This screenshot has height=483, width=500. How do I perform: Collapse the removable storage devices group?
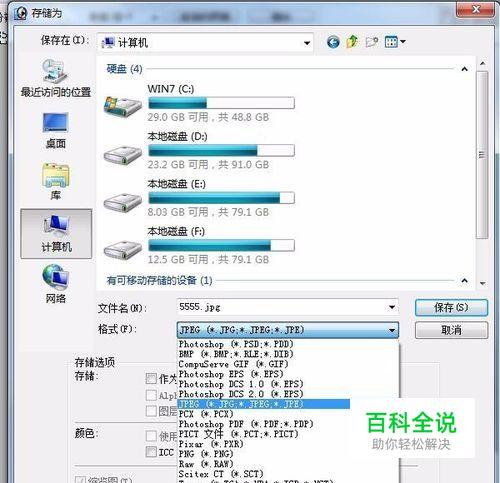(x=464, y=281)
